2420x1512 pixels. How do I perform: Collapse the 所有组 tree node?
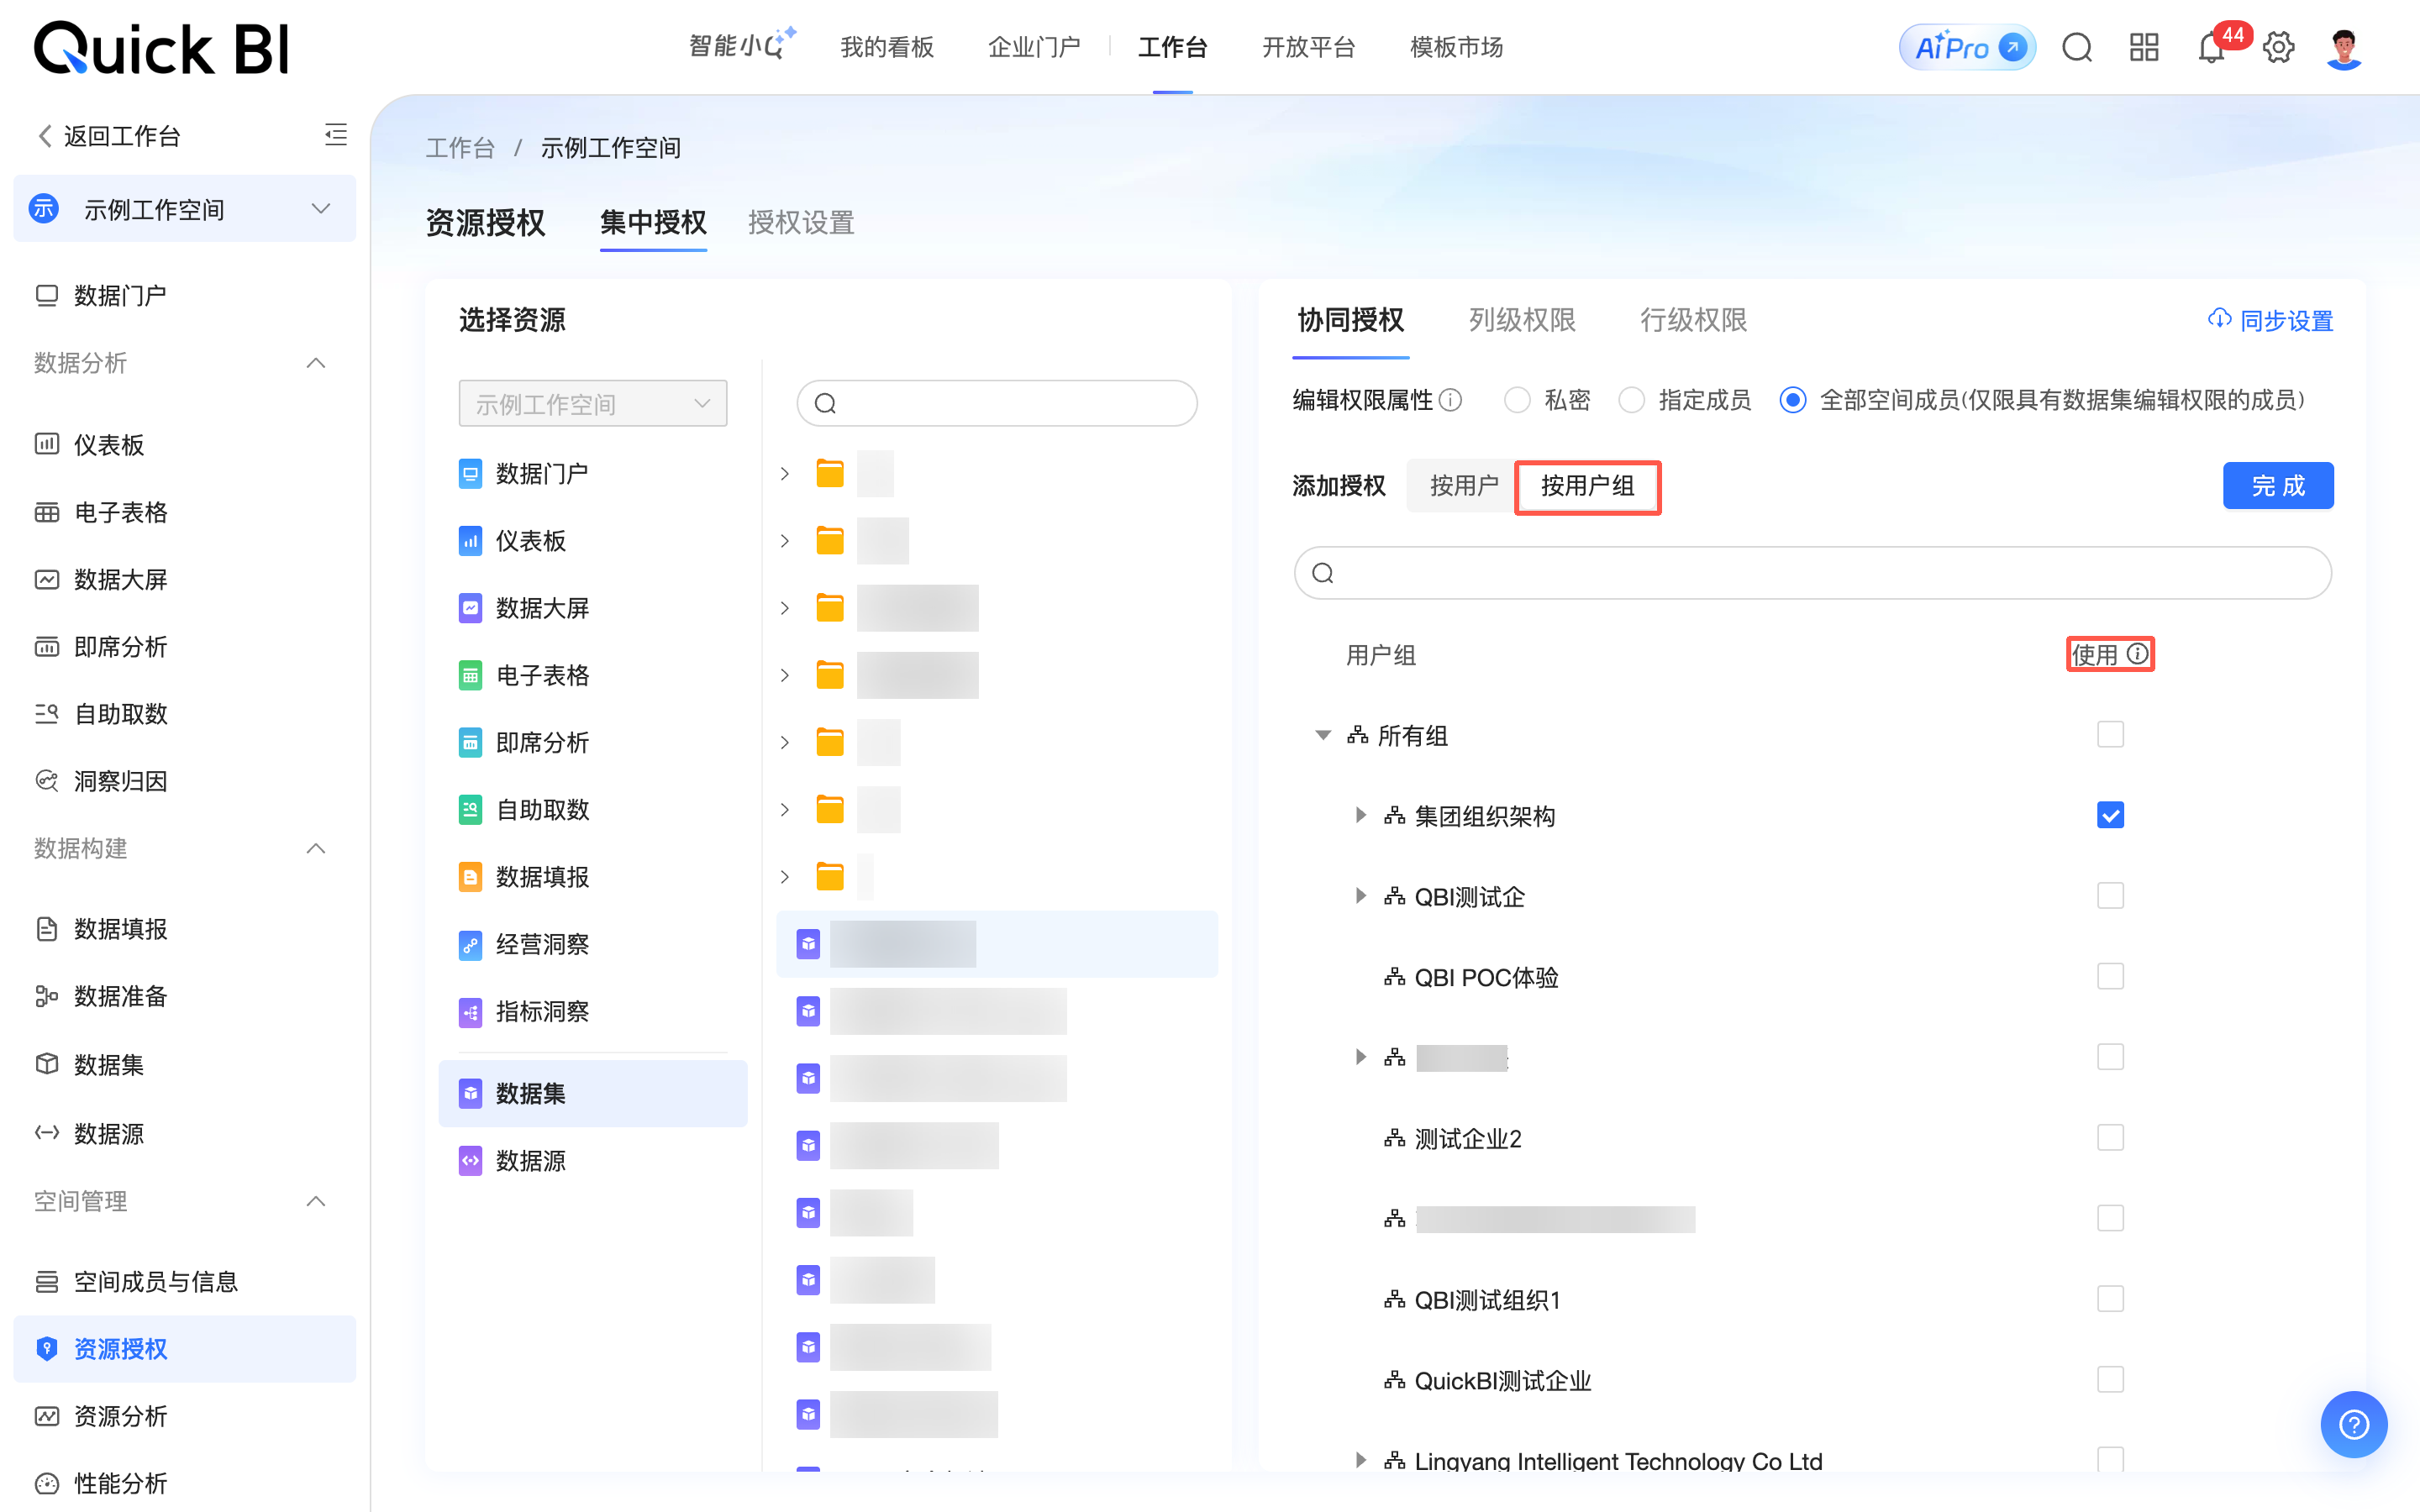(x=1323, y=736)
